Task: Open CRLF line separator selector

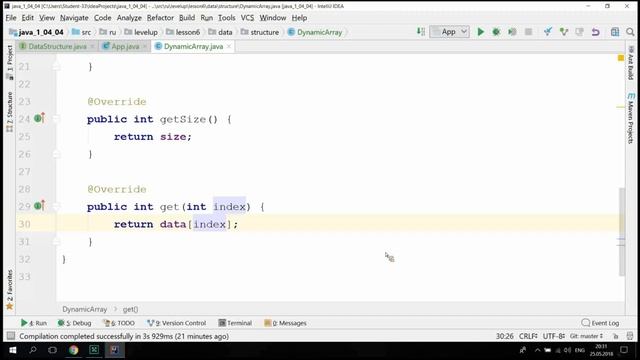Action: click(528, 336)
